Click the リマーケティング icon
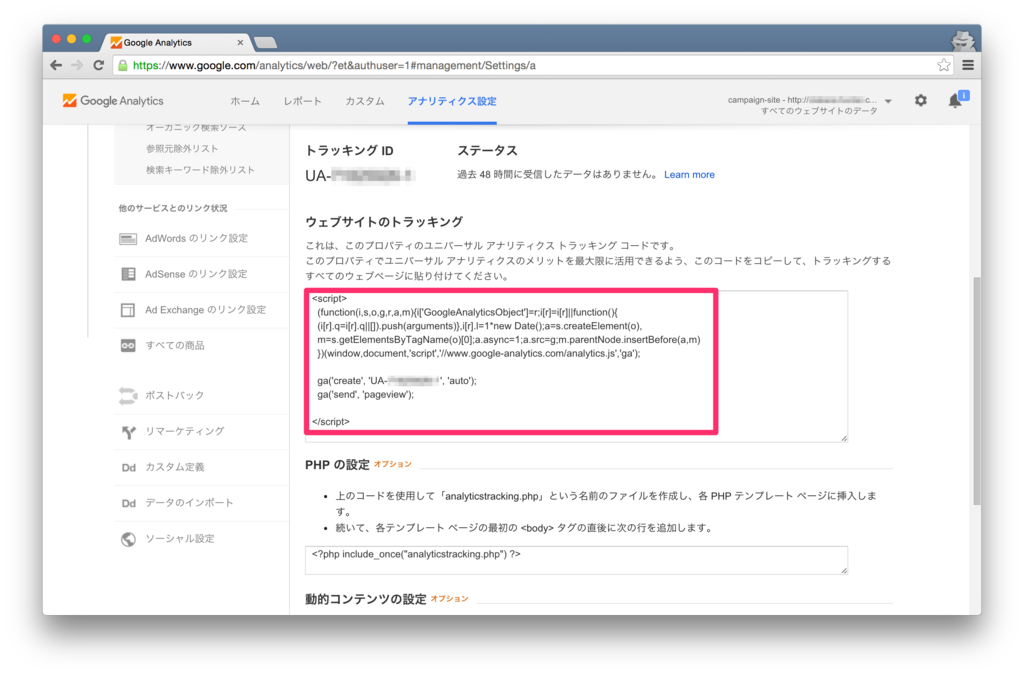This screenshot has height=676, width=1024. pyautogui.click(x=129, y=432)
